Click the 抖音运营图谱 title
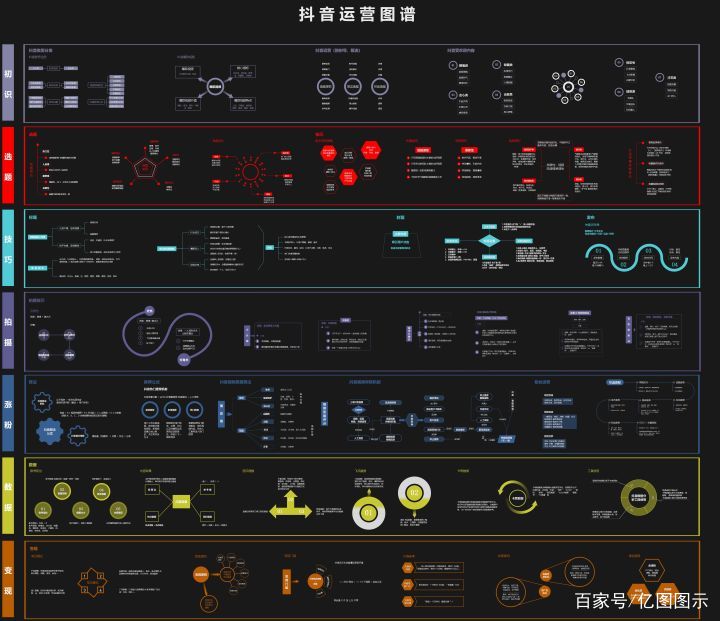Screen dimensions: 720x621 tap(357, 14)
